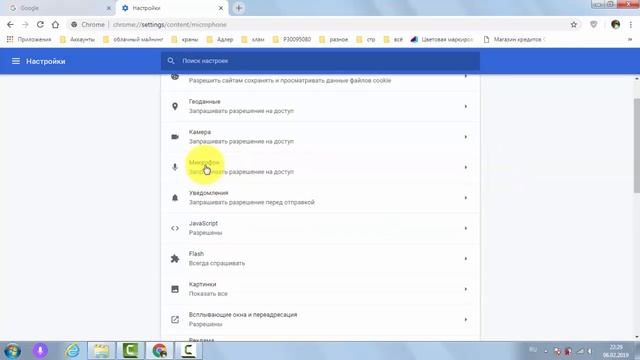Viewport: 640px width, 360px height.
Task: Close the Настройки tab
Action: coord(221,8)
